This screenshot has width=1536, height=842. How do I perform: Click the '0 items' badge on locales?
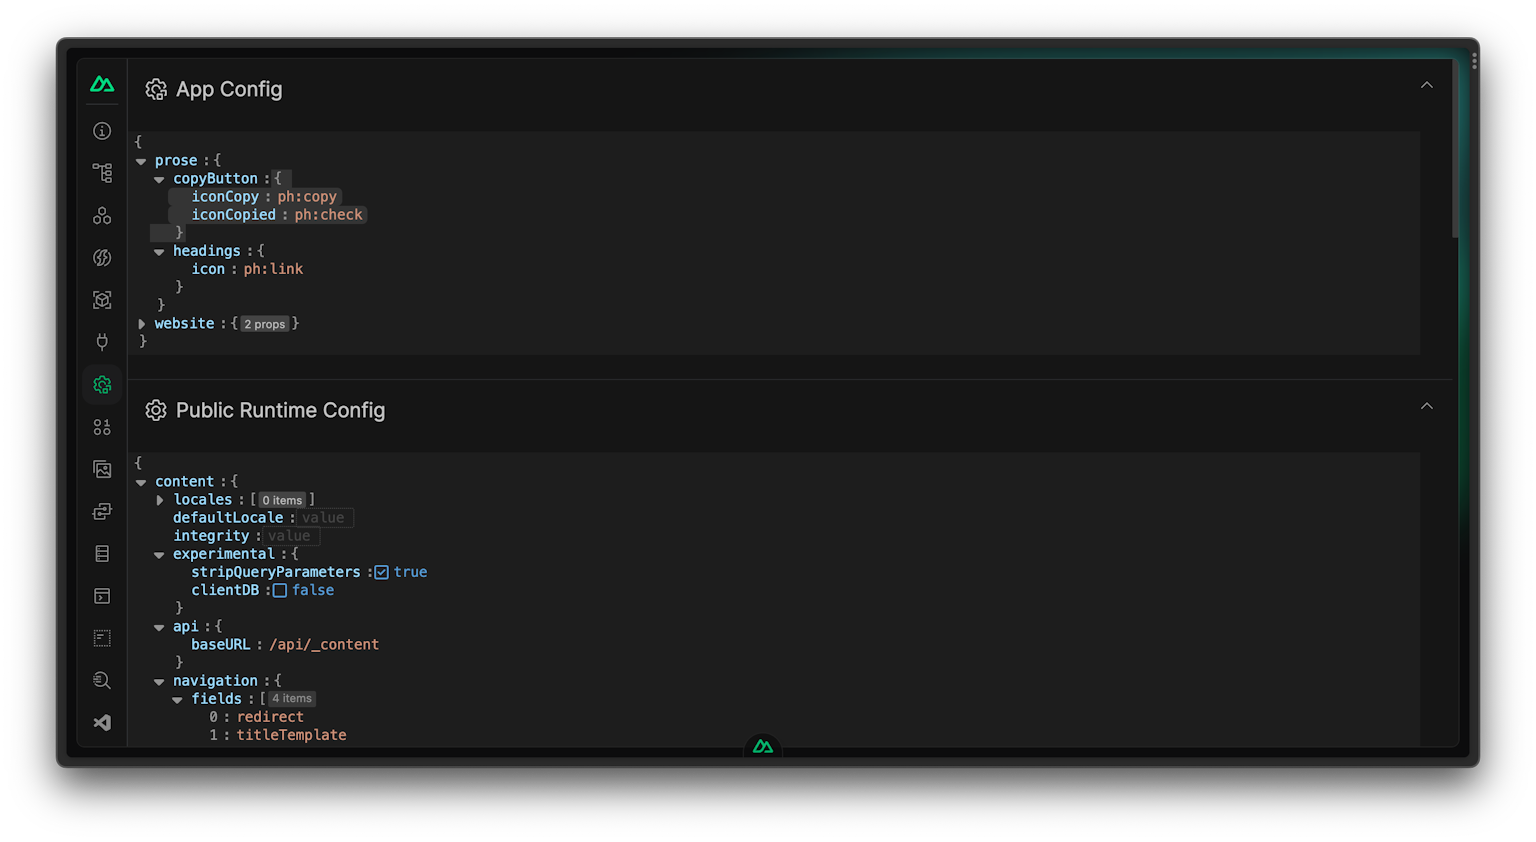pyautogui.click(x=282, y=500)
